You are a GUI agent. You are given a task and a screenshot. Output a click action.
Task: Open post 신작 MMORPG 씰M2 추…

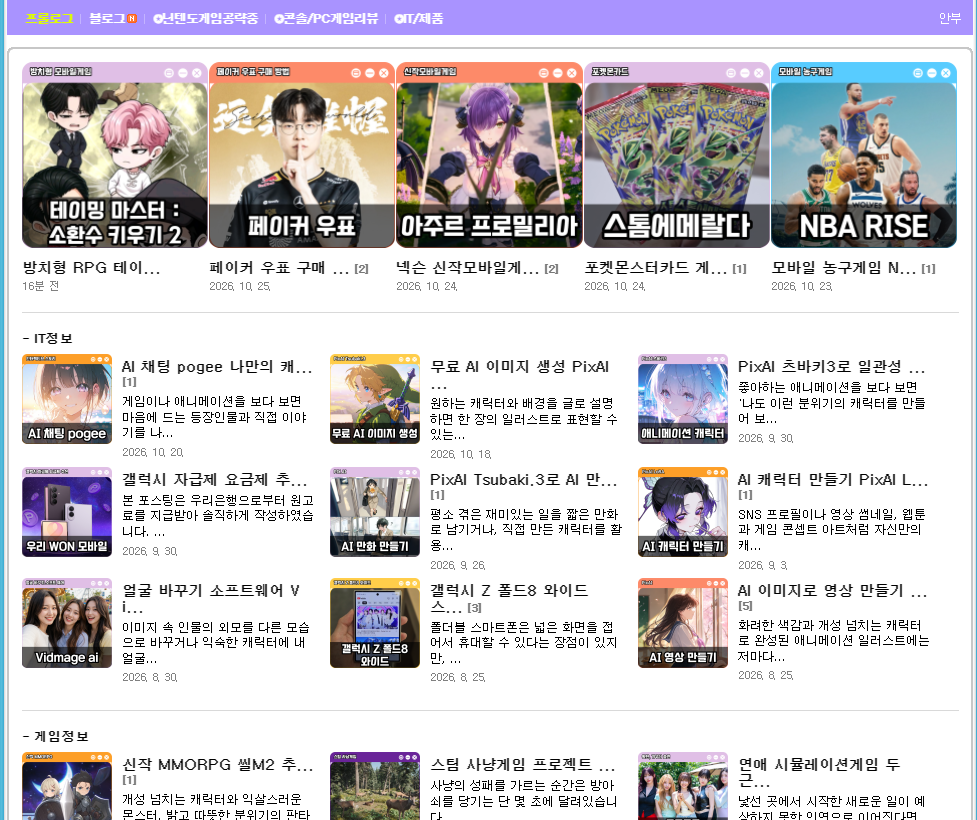tap(217, 764)
